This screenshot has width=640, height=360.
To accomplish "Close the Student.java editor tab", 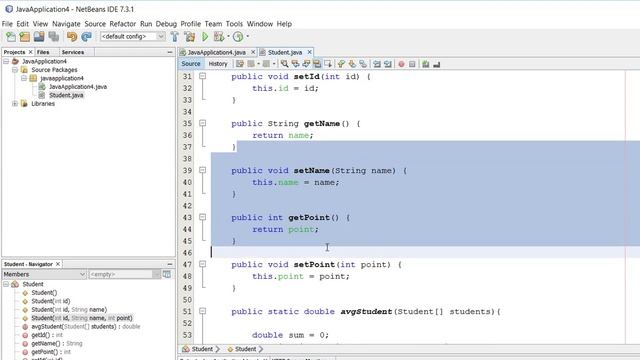I will (309, 52).
